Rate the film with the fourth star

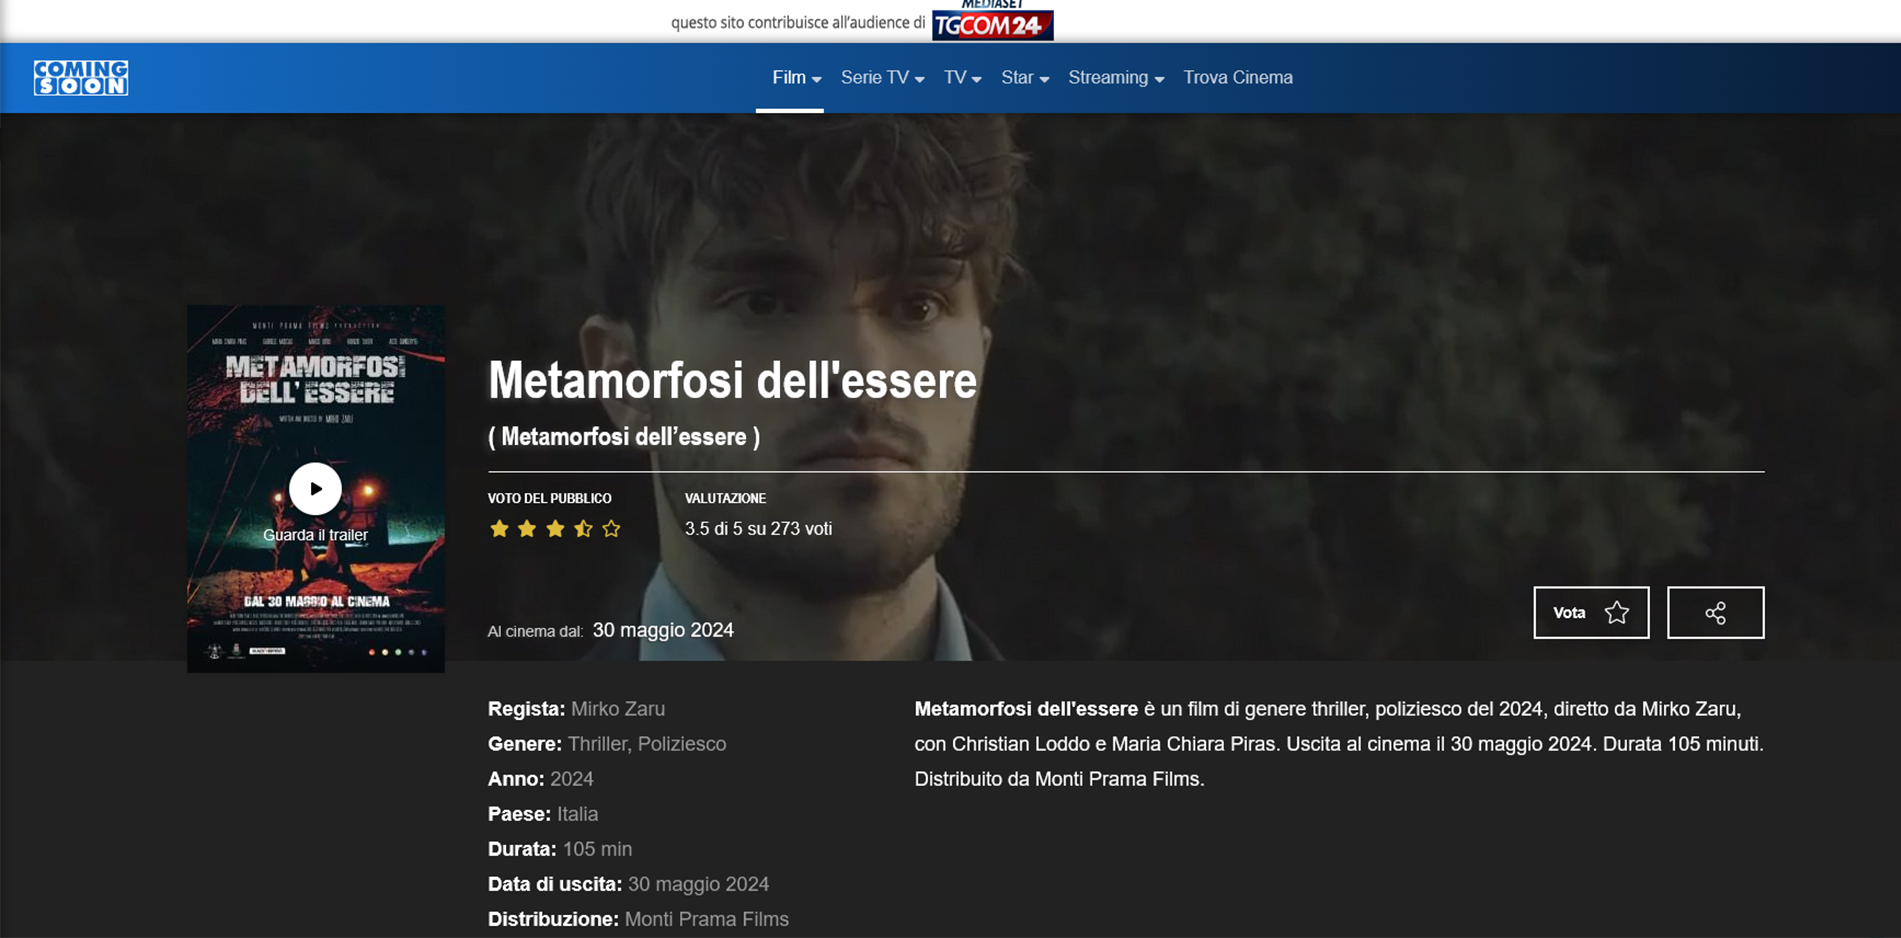tap(583, 529)
